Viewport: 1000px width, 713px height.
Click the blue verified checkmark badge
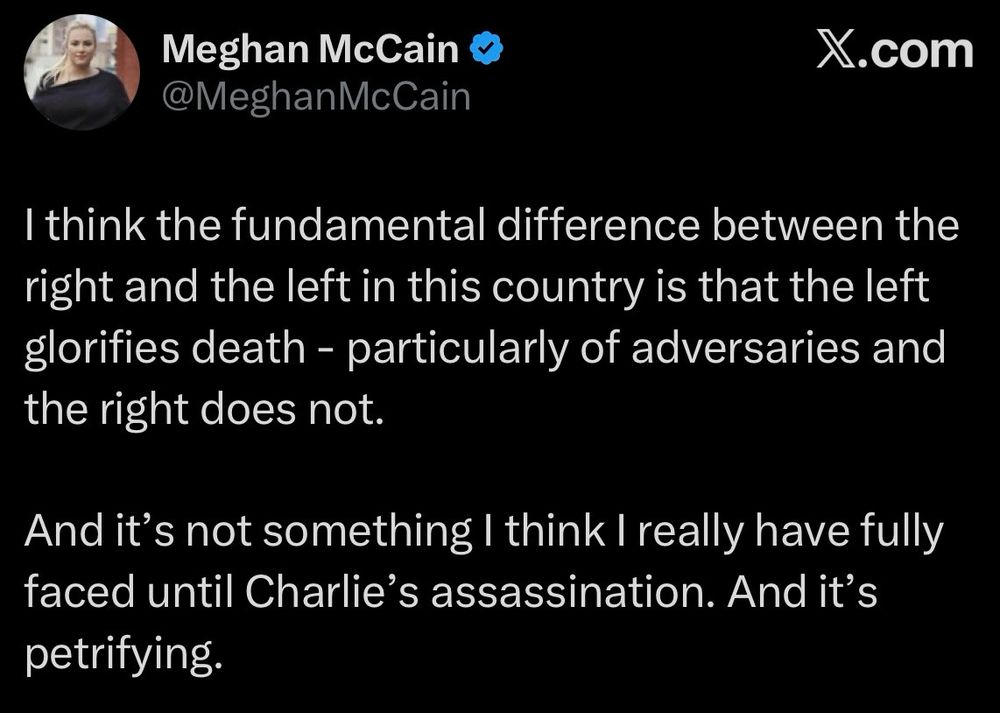point(488,50)
